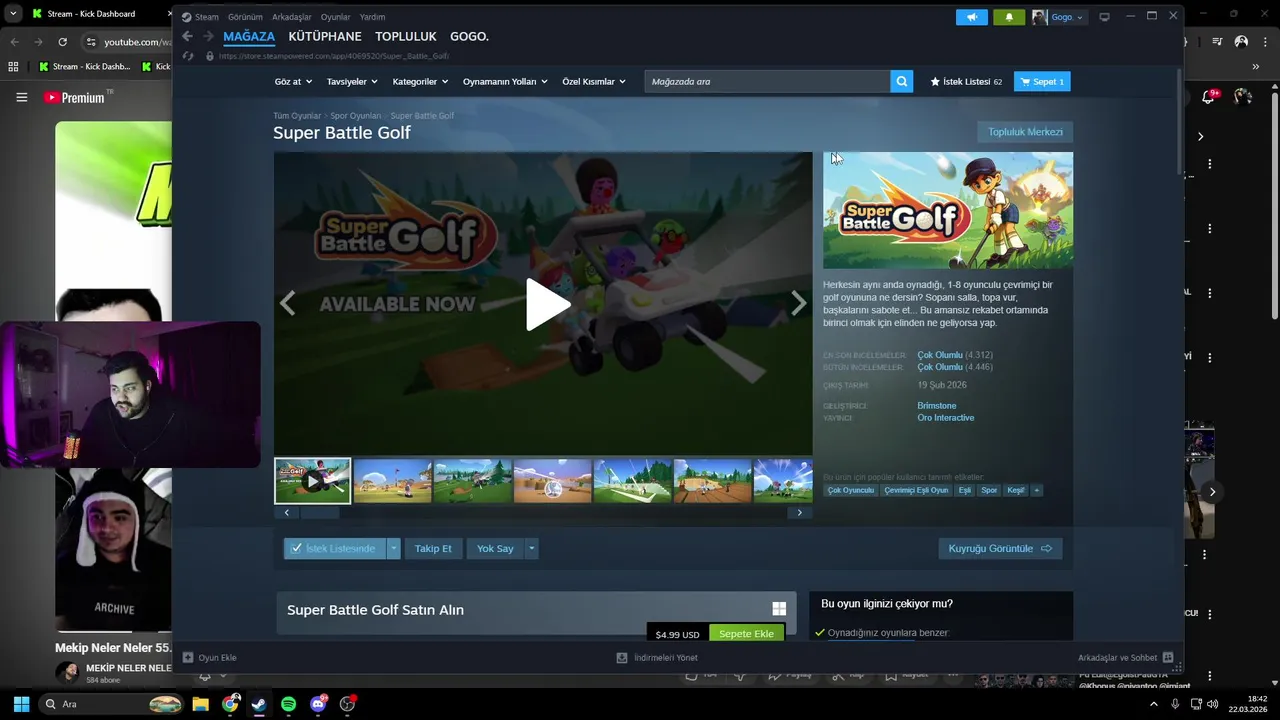Open the Kategoriler dropdown
Image resolution: width=1280 pixels, height=720 pixels.
pos(420,81)
